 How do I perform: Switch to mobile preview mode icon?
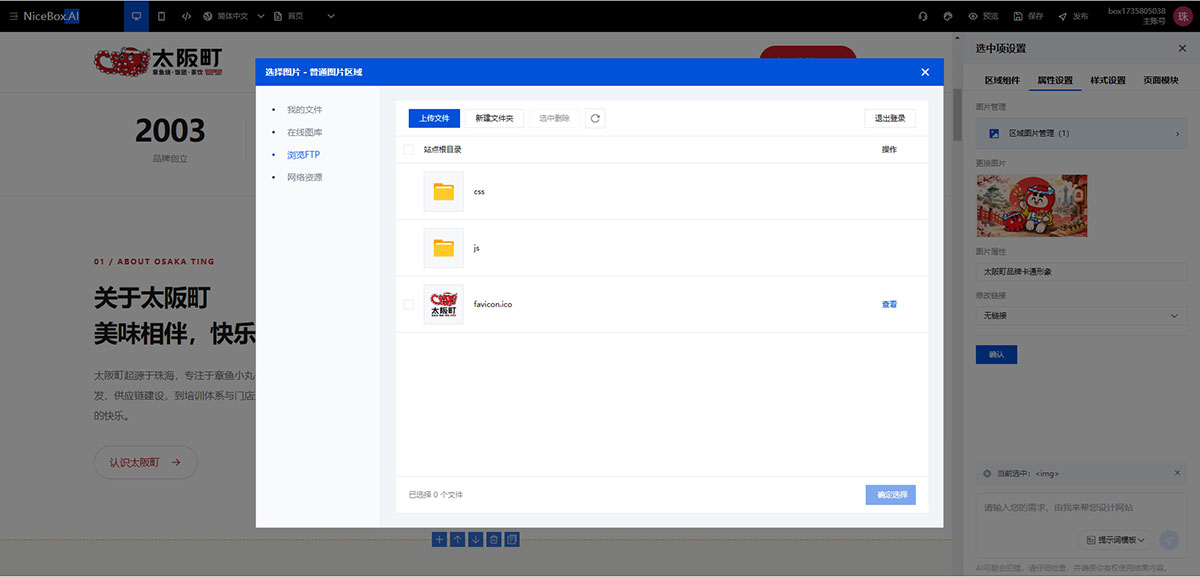(162, 16)
